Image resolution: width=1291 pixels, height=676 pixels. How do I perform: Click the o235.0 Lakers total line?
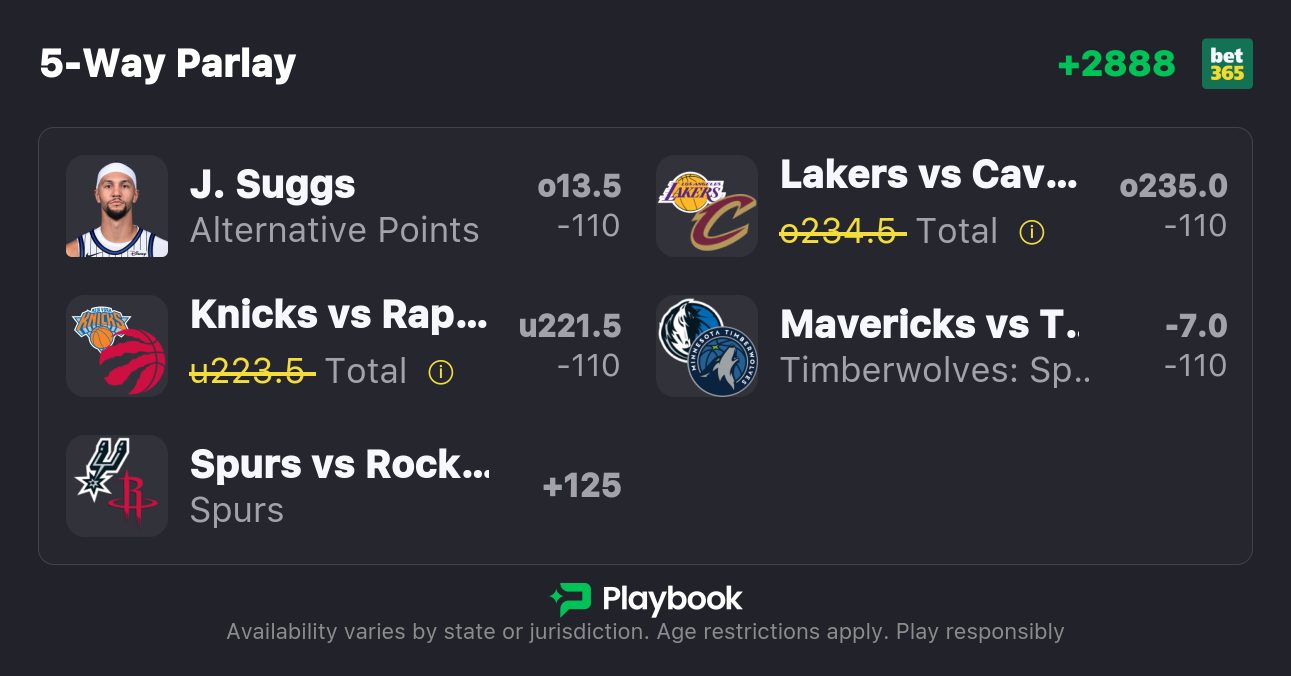1173,186
